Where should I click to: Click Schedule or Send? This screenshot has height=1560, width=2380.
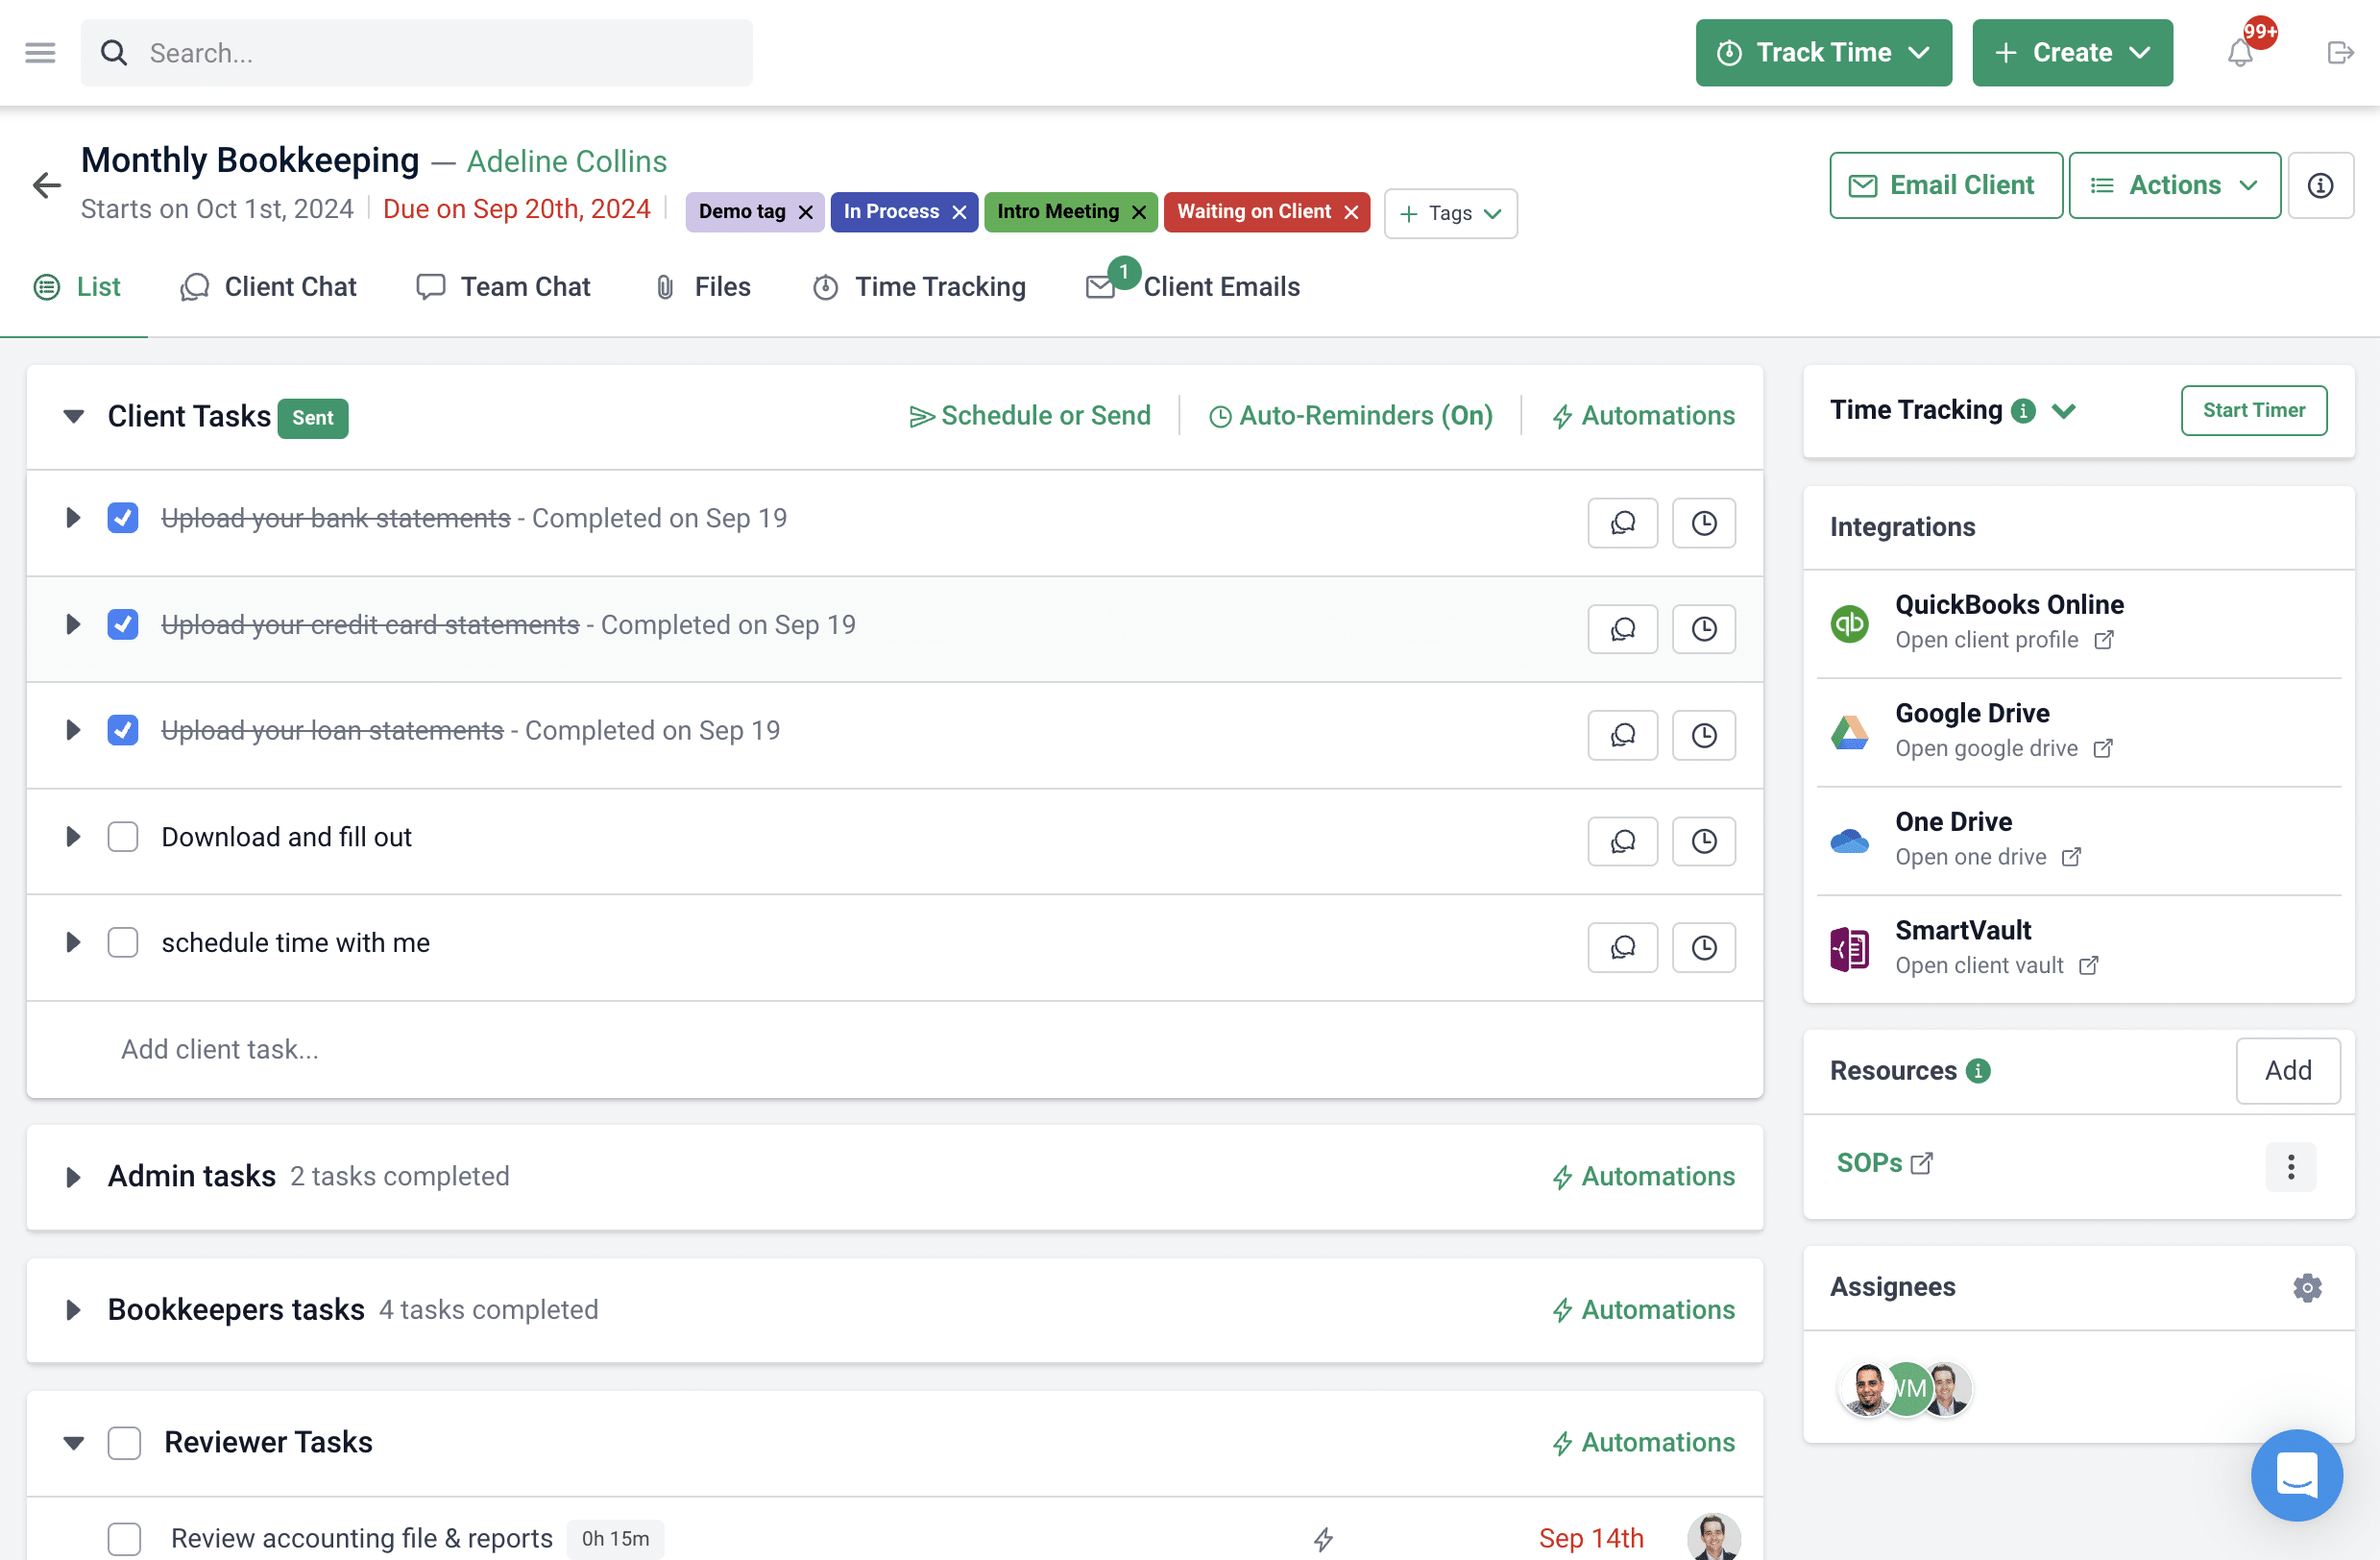pyautogui.click(x=1029, y=416)
